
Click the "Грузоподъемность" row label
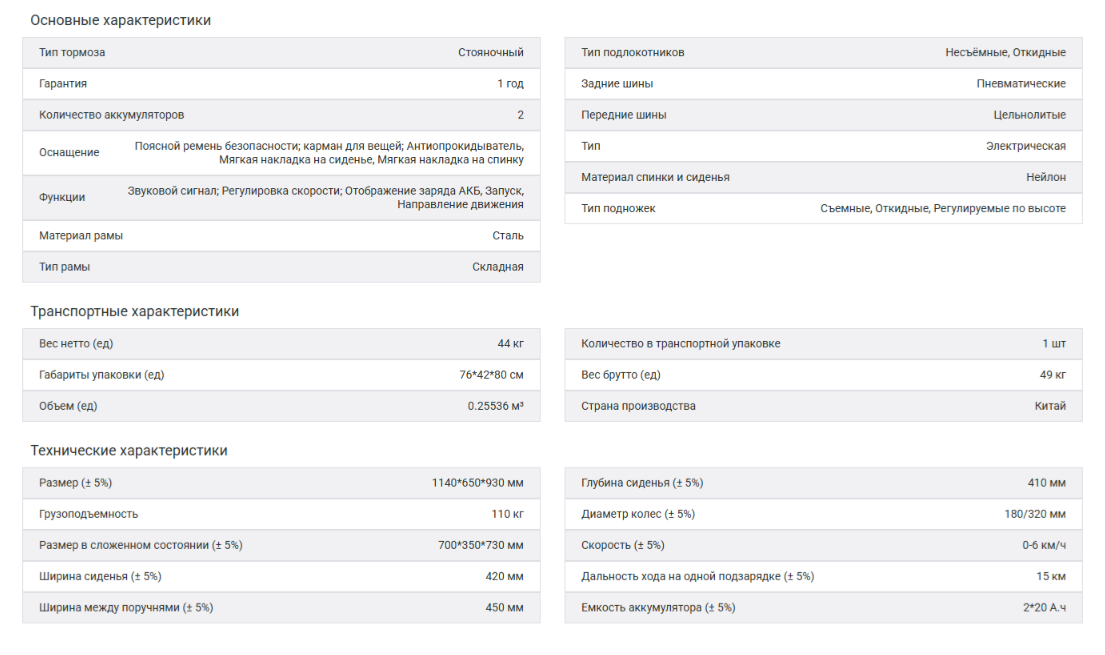point(88,514)
